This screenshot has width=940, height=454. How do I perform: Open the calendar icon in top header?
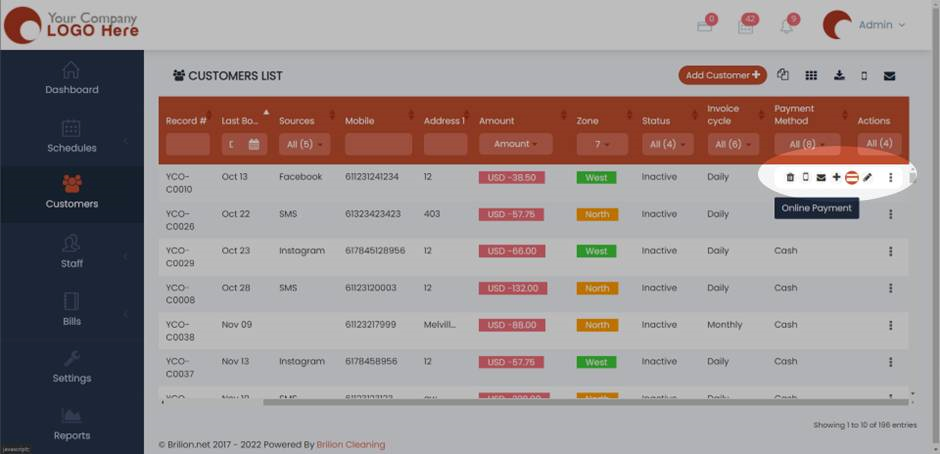(745, 26)
